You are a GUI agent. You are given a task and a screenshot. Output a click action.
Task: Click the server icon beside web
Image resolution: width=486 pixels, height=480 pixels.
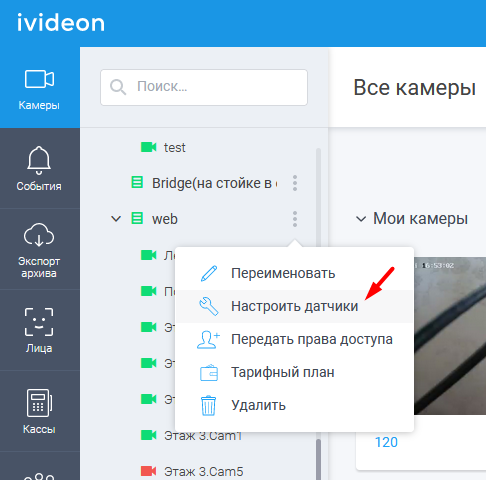coord(137,218)
